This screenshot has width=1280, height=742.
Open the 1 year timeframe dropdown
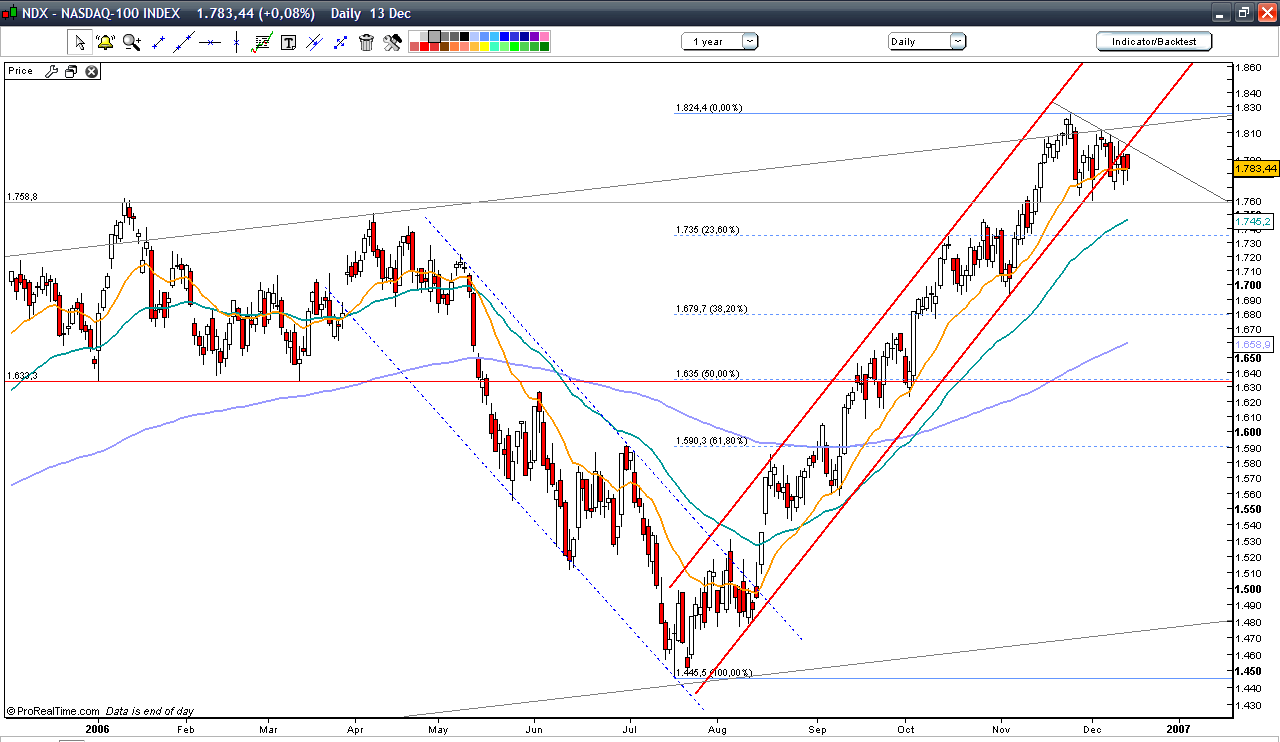[747, 41]
